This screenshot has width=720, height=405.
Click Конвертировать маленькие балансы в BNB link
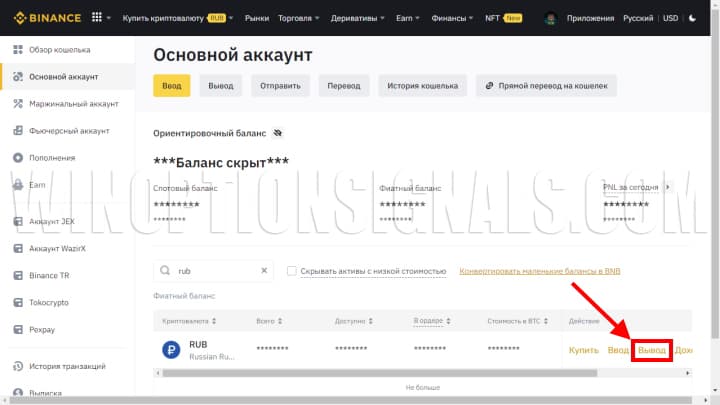point(540,271)
